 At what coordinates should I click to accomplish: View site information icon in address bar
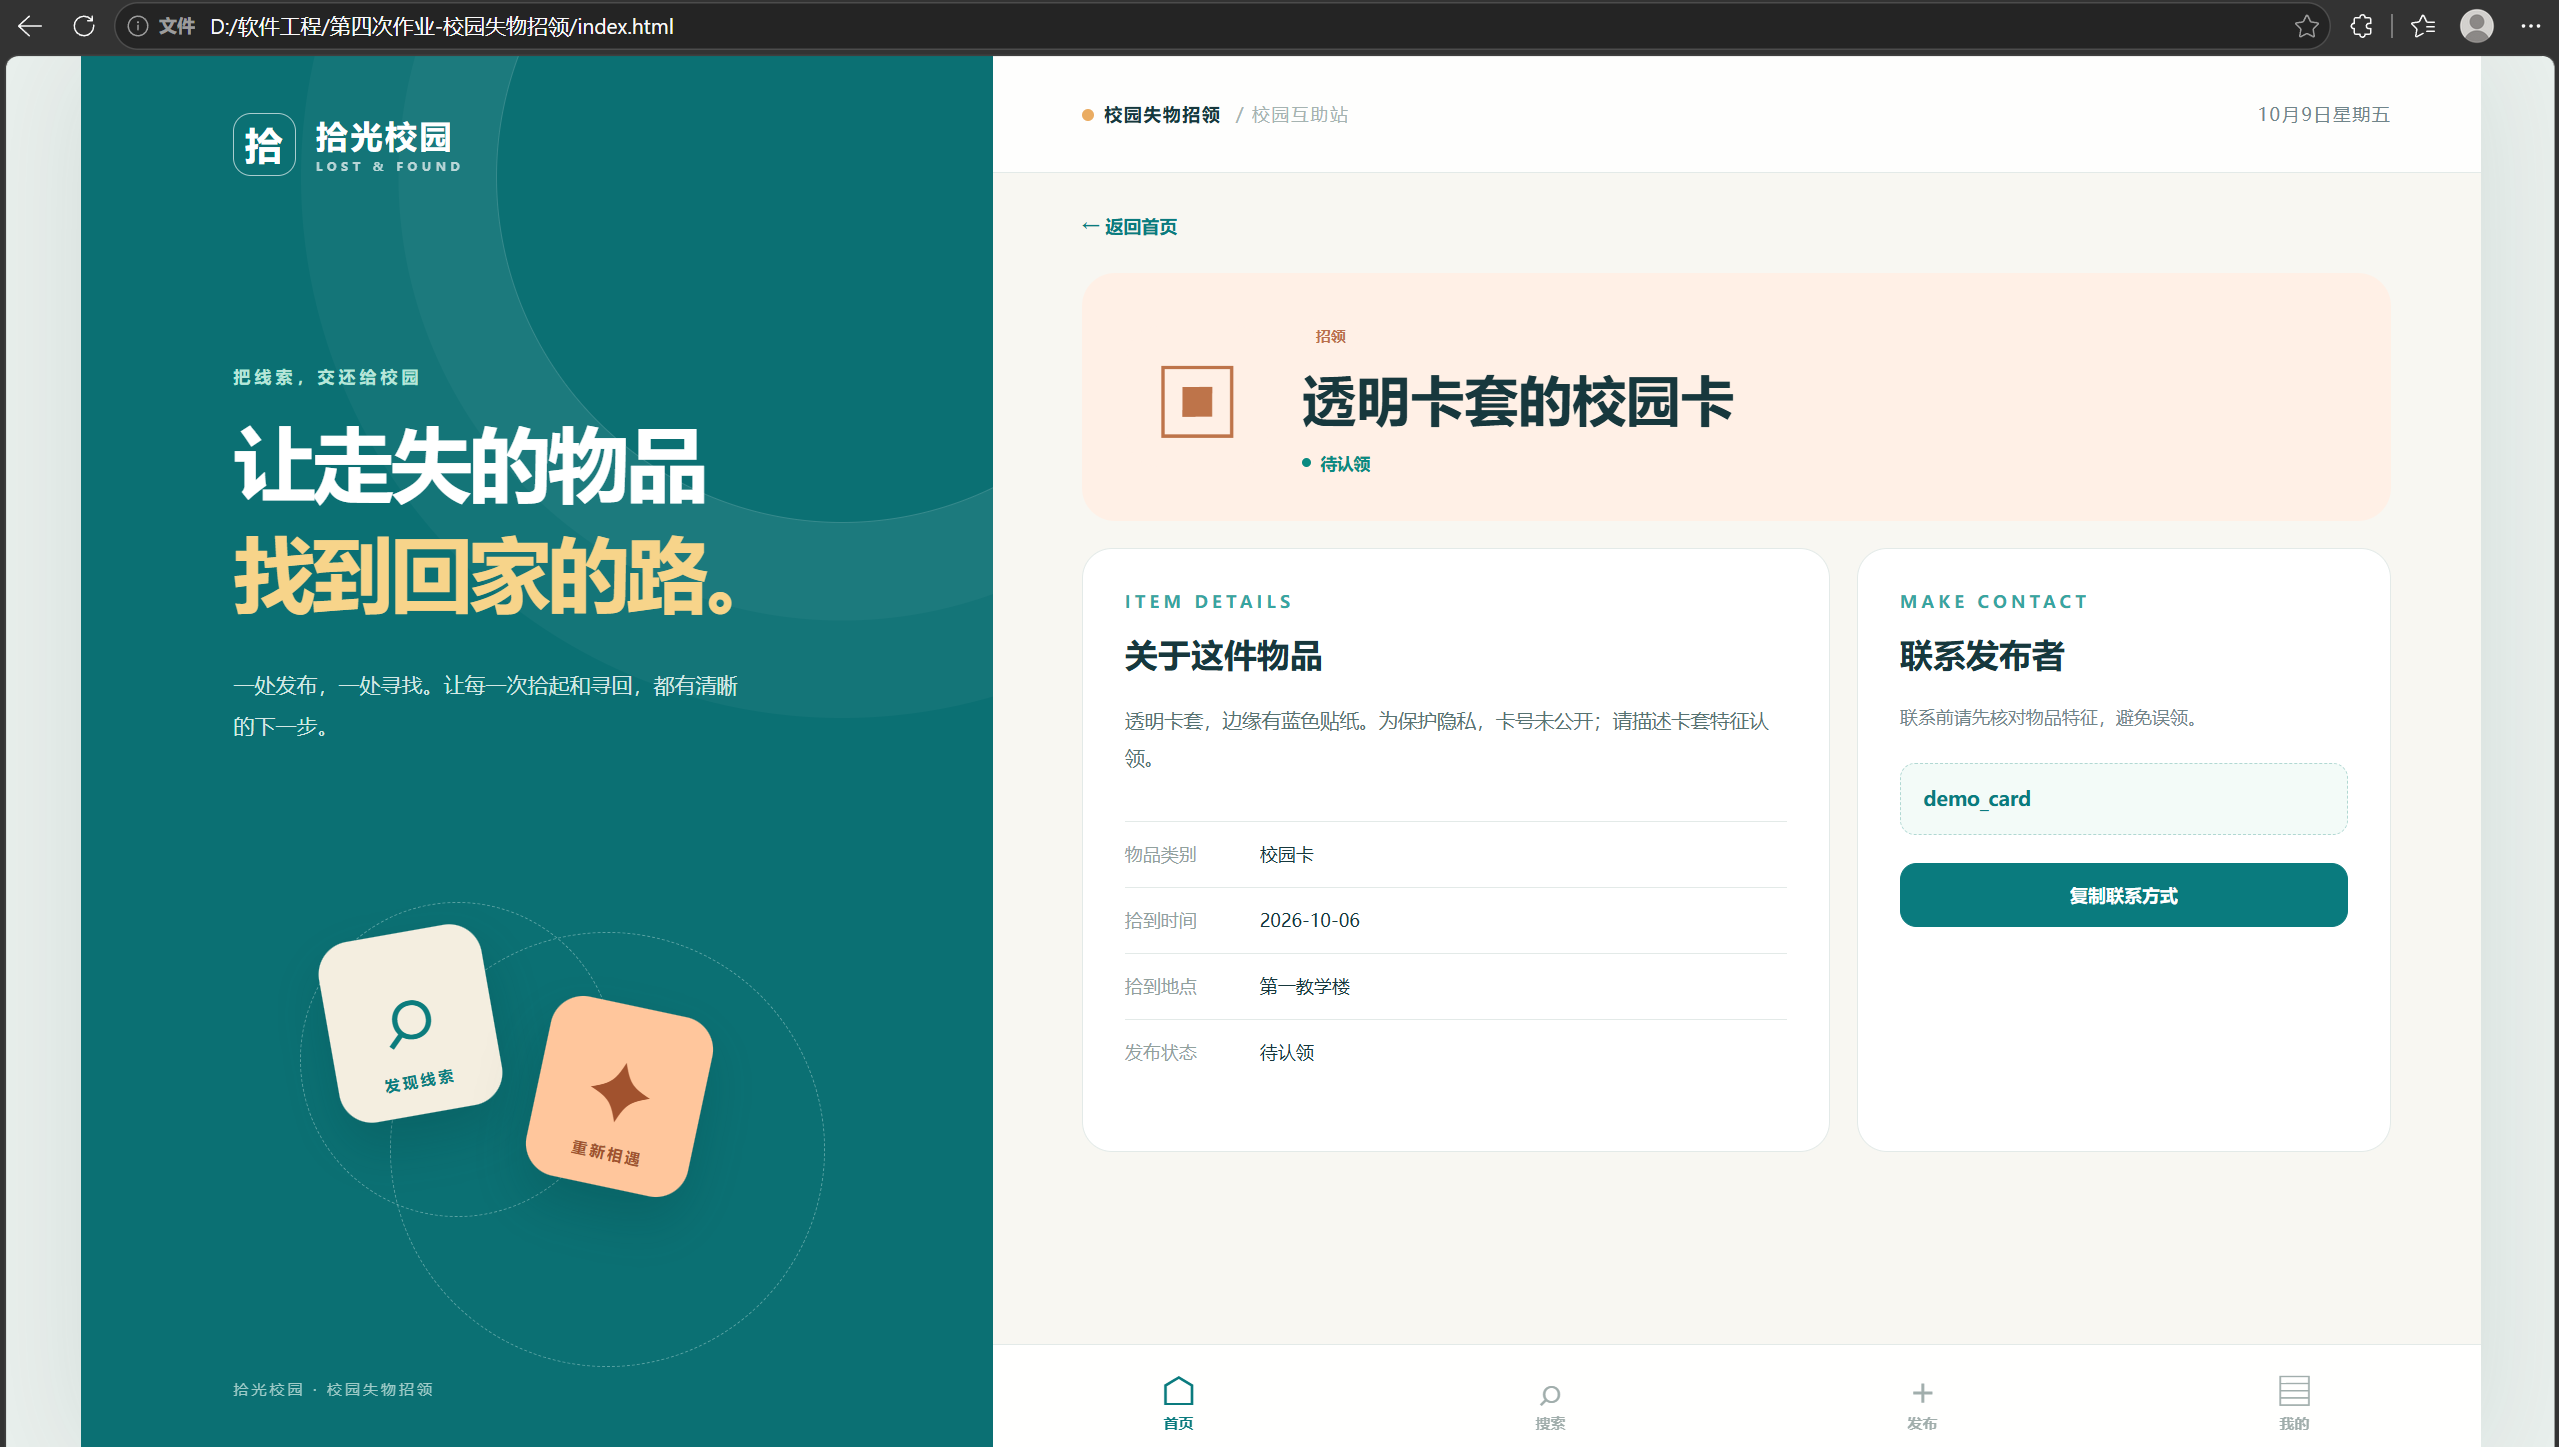pyautogui.click(x=138, y=26)
